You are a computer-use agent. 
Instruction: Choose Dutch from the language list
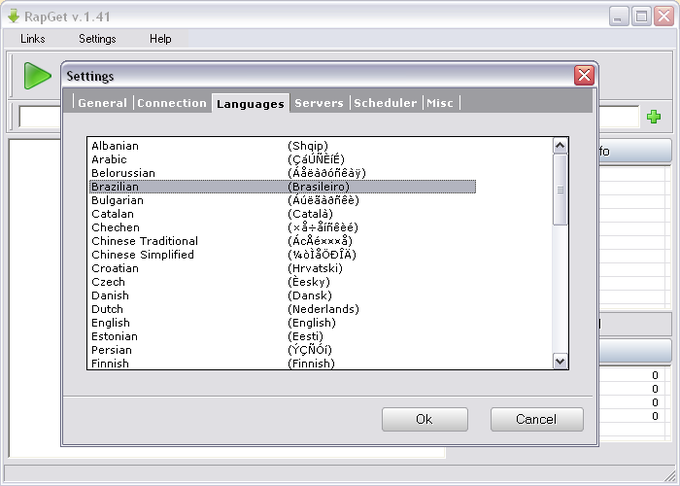point(282,309)
